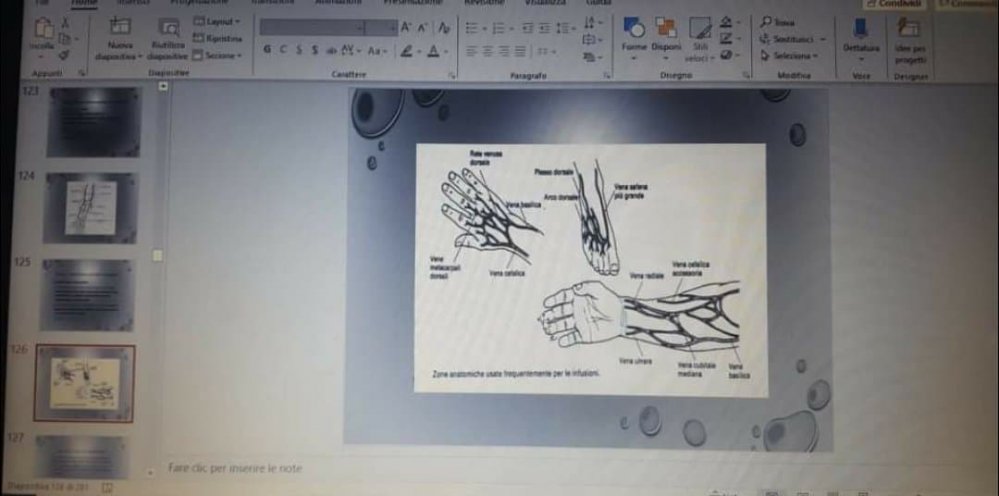The height and width of the screenshot is (496, 999).
Task: Select slide 125 thumbnail
Action: [87, 295]
